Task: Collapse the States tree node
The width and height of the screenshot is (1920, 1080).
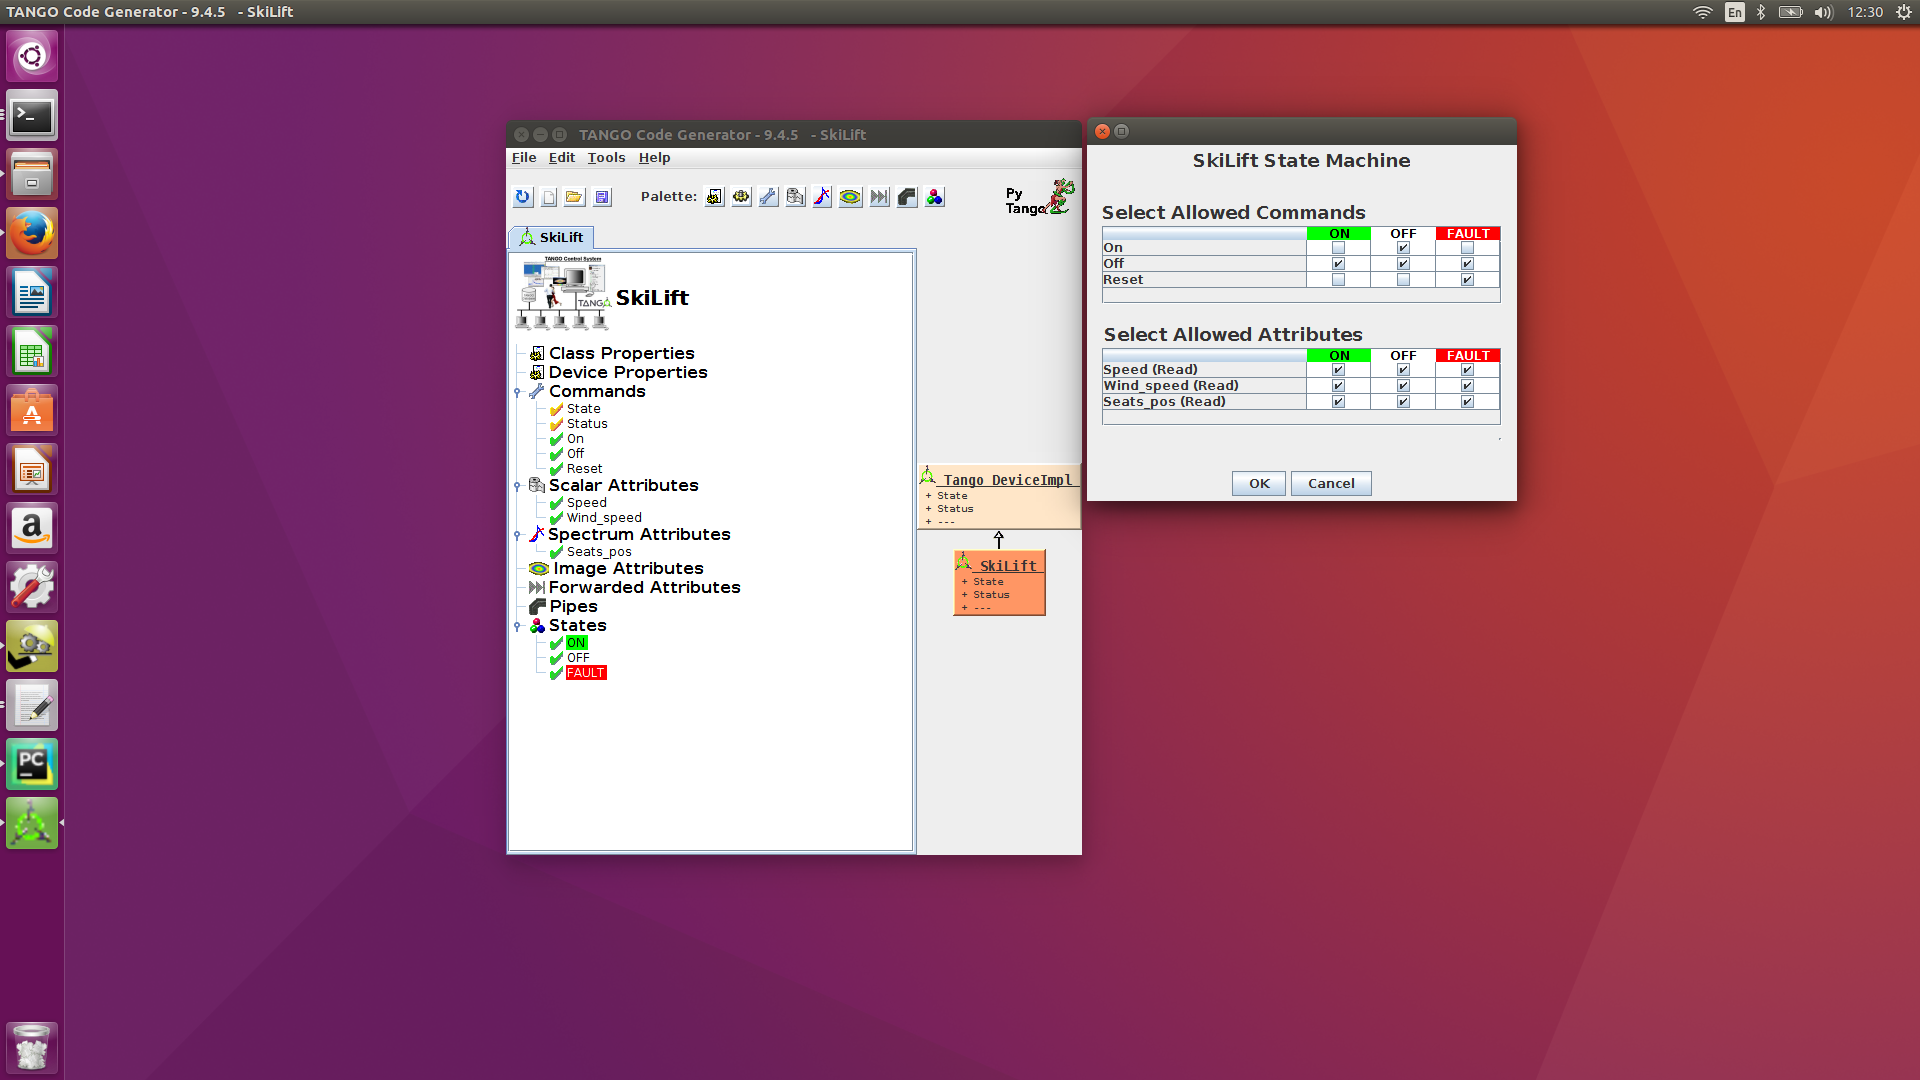Action: pyautogui.click(x=517, y=626)
